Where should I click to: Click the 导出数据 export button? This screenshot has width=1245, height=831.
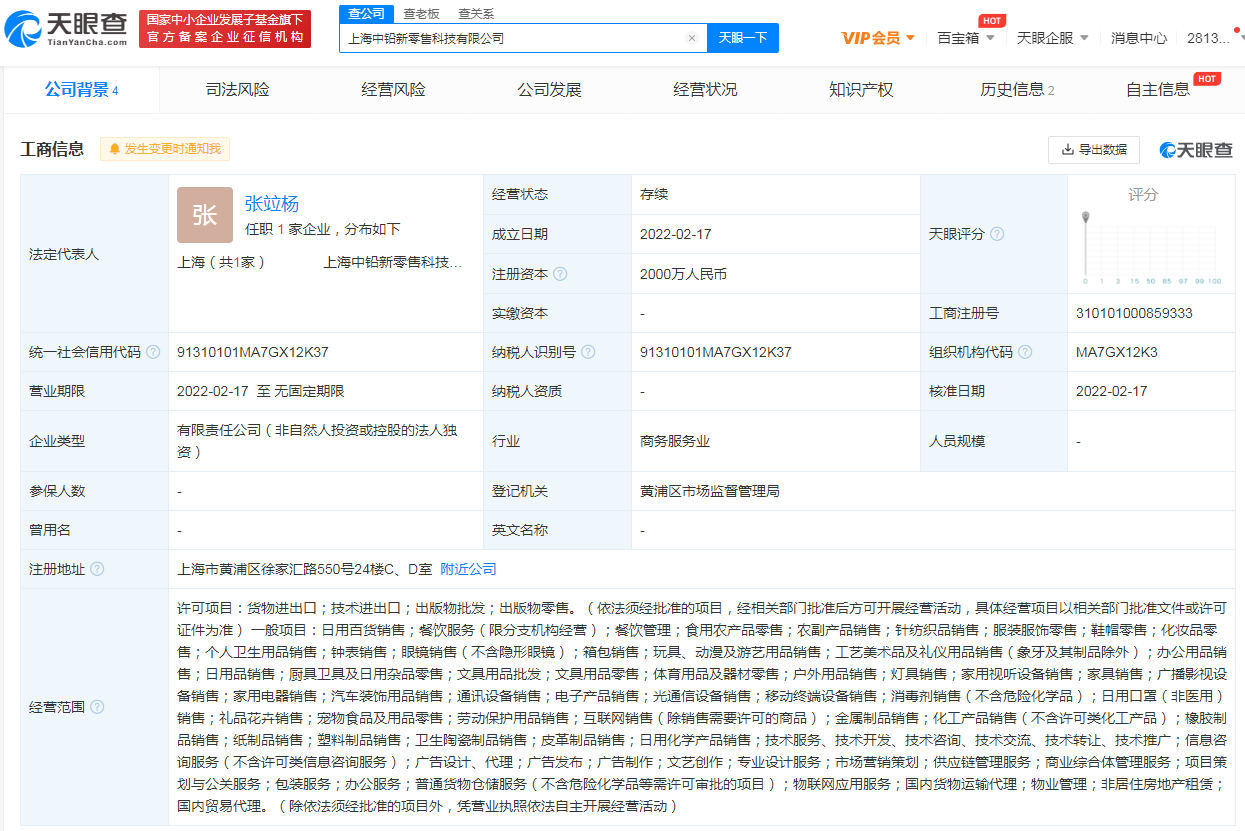(1093, 149)
